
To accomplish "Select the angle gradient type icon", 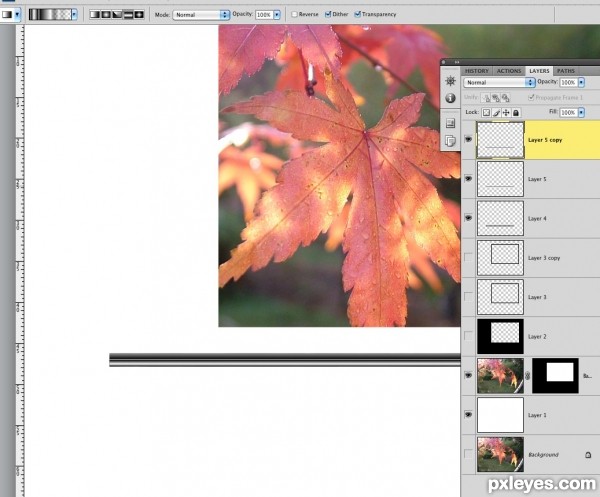I will tap(117, 15).
